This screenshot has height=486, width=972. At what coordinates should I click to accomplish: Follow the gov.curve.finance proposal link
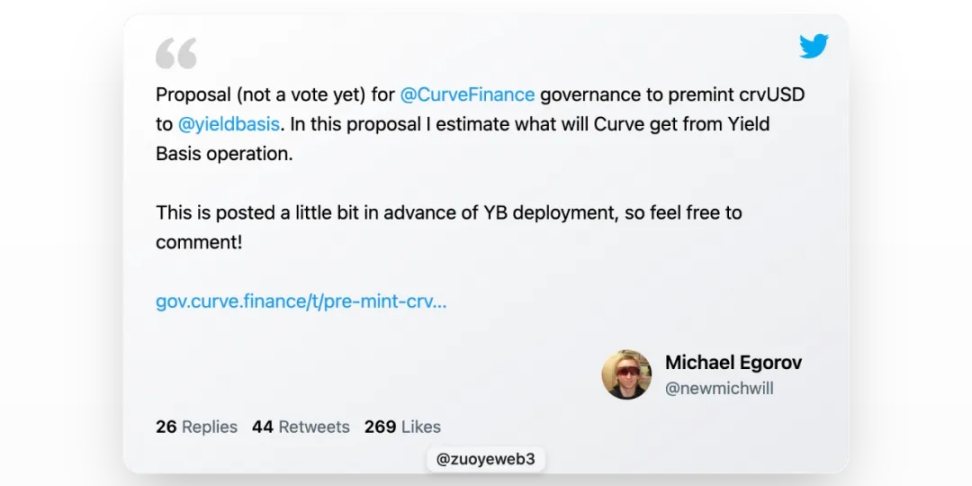click(x=301, y=301)
